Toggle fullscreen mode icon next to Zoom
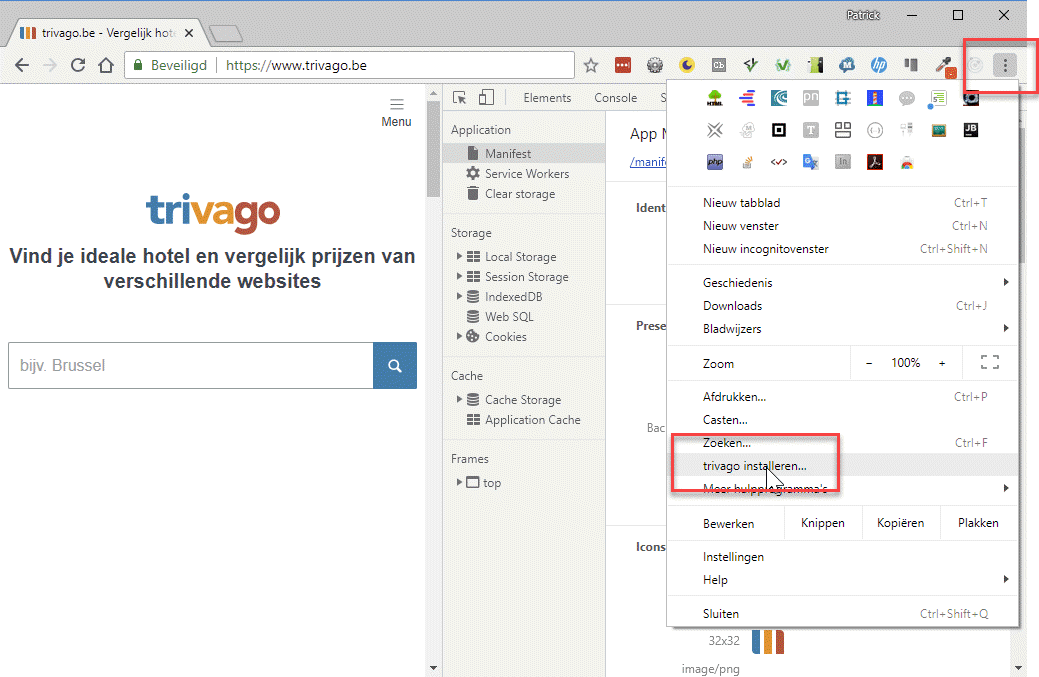This screenshot has width=1039, height=677. pyautogui.click(x=990, y=363)
